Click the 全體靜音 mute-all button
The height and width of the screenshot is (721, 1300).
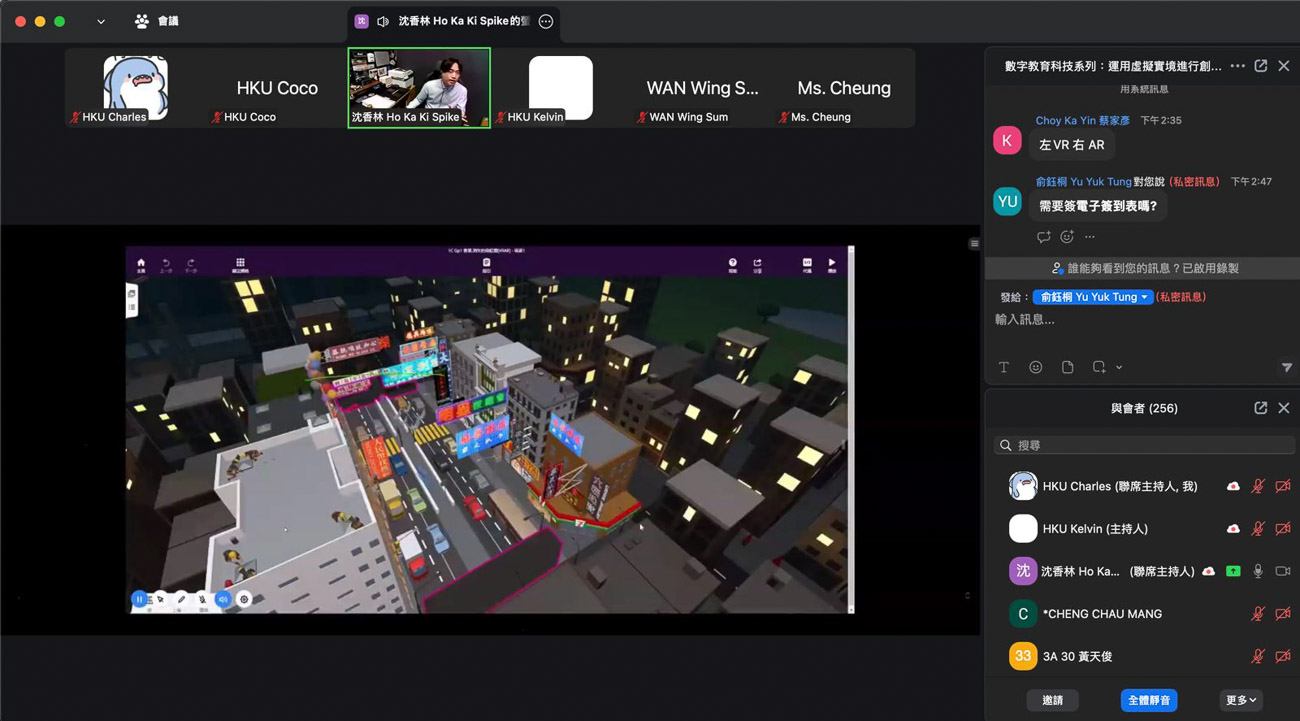1148,700
